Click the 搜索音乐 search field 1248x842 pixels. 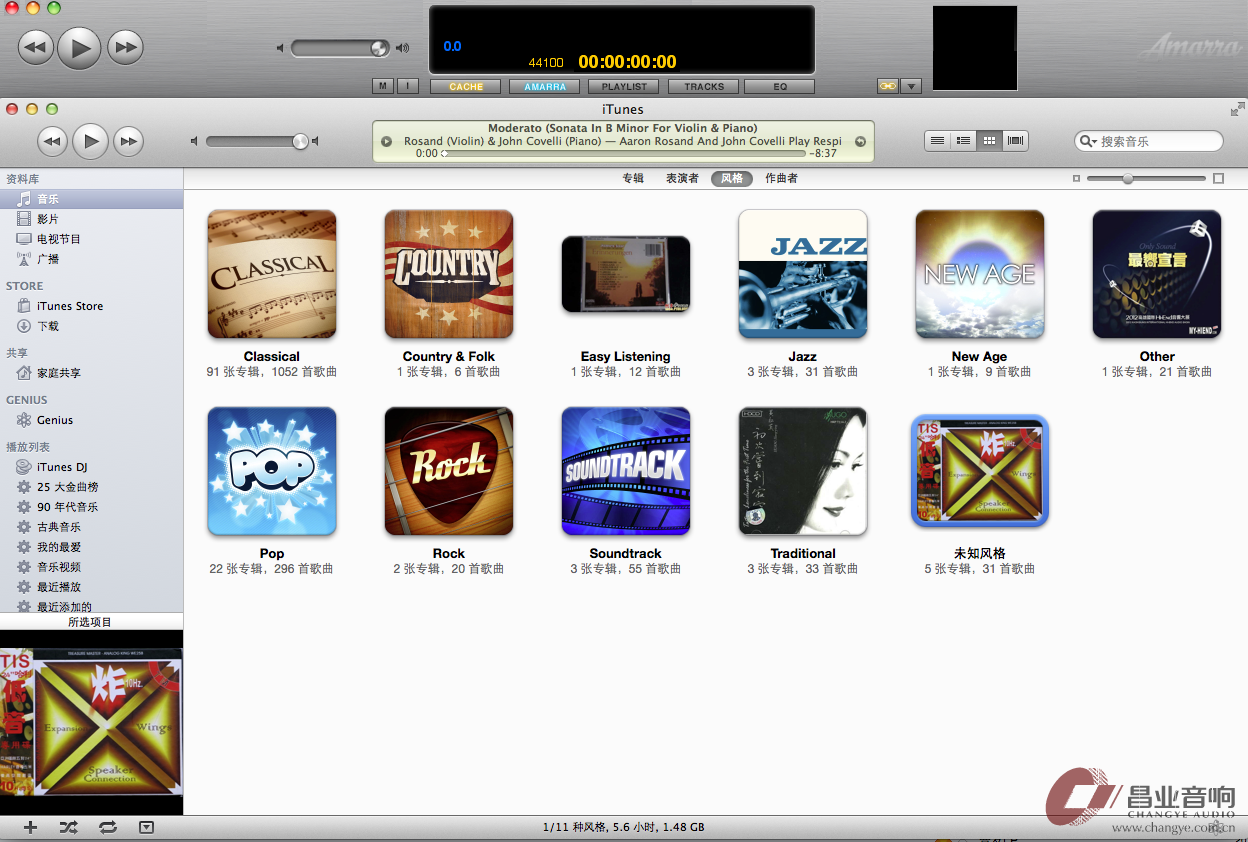(x=1149, y=141)
